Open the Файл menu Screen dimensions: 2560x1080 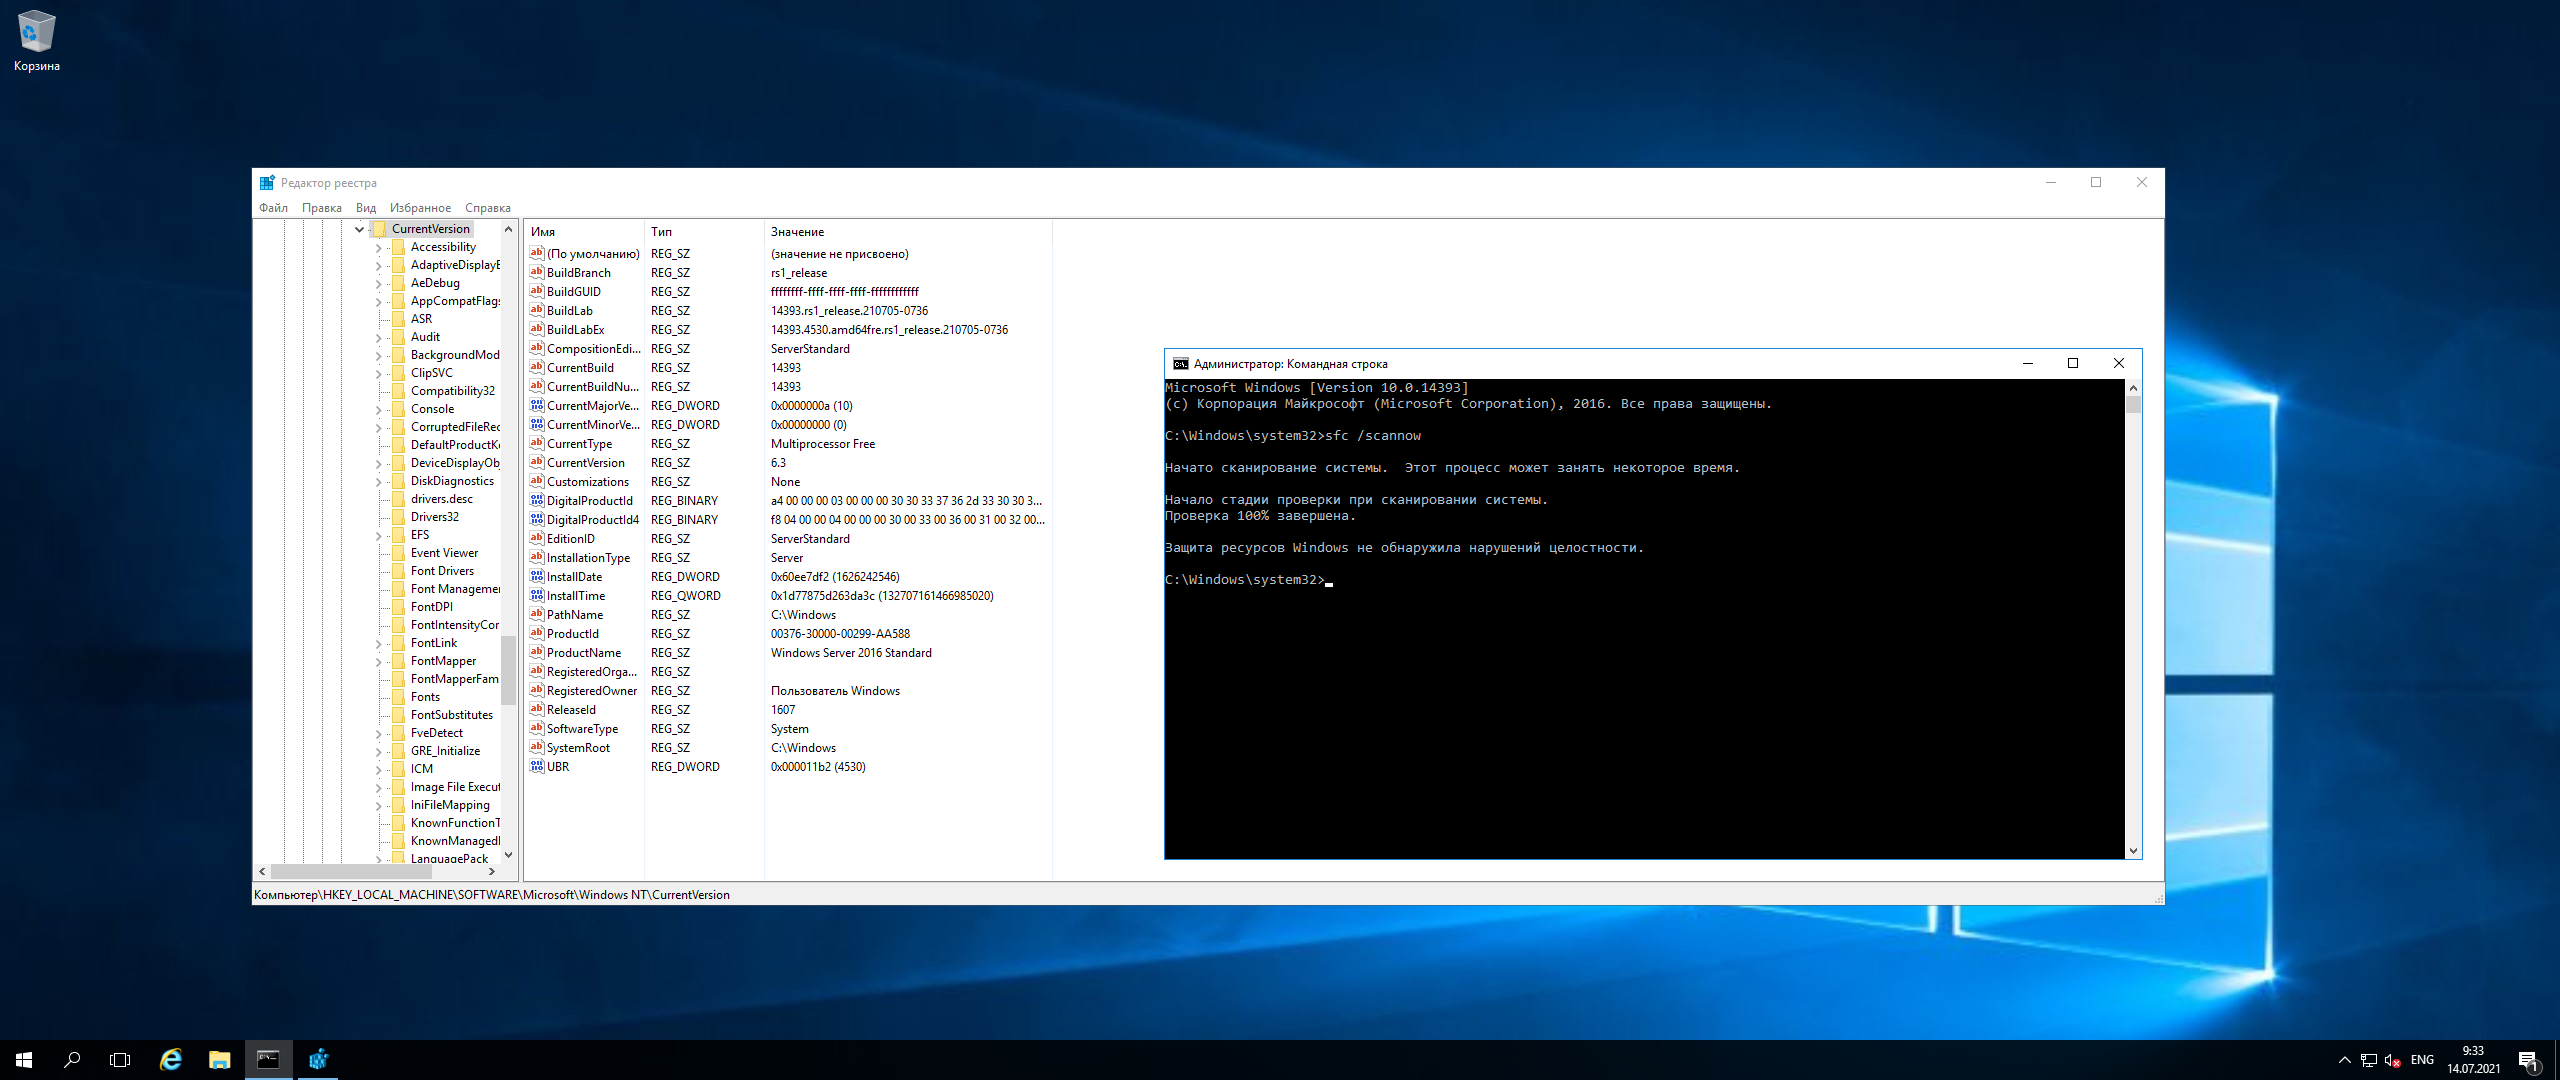273,208
